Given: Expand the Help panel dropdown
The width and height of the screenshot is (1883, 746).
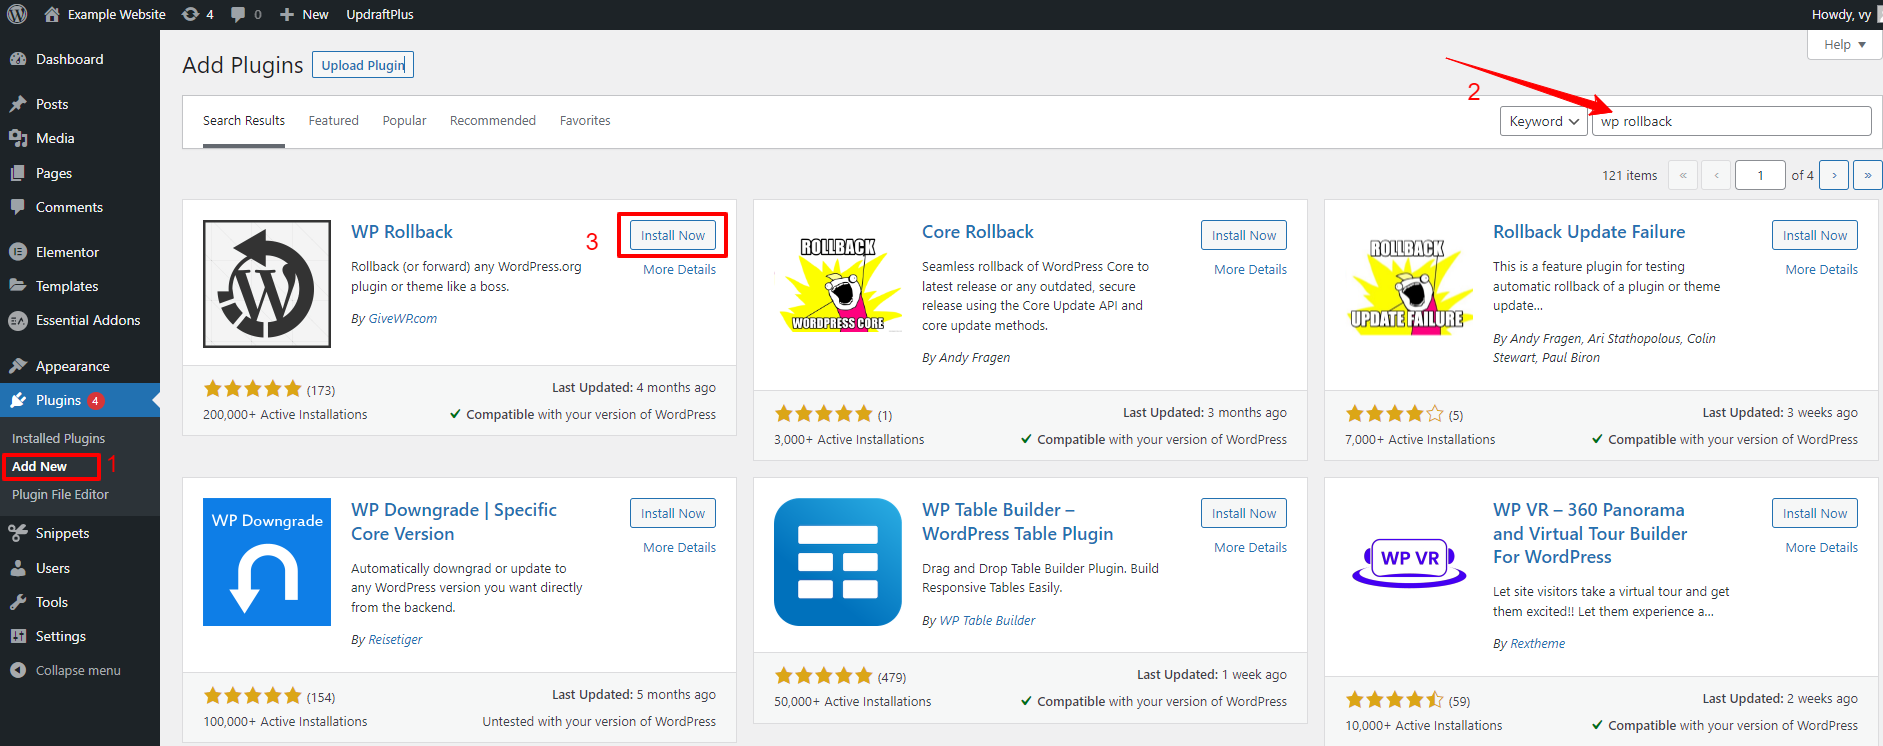Looking at the screenshot, I should [1844, 44].
